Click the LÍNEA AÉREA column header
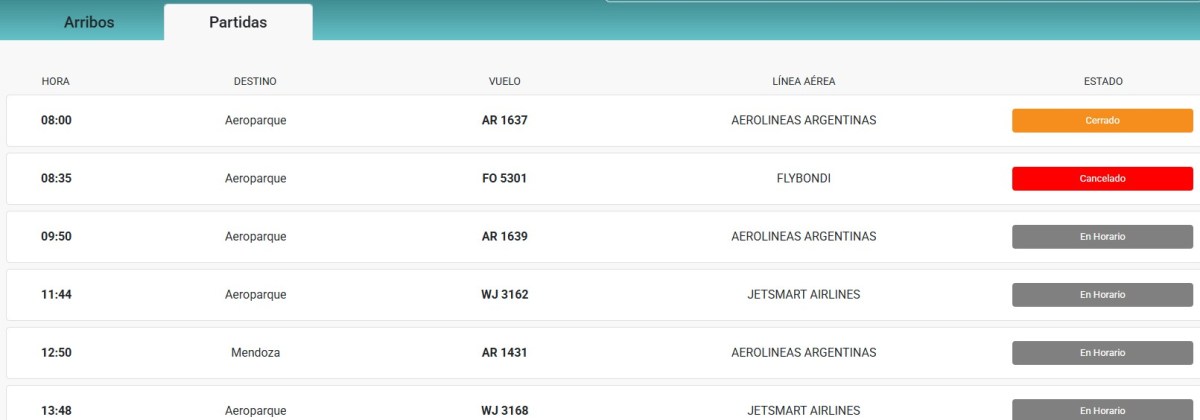Screen dimensions: 1200x420 (x=803, y=81)
